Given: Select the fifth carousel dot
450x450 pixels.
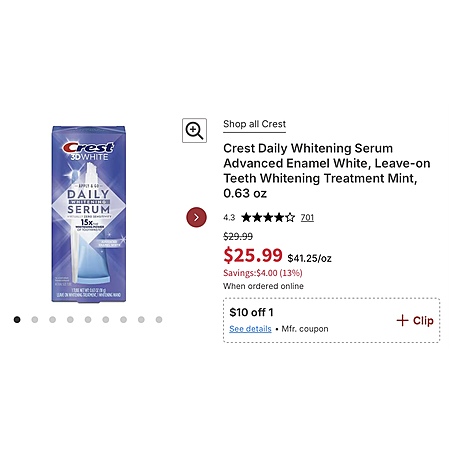Looking at the screenshot, I should [x=88, y=320].
